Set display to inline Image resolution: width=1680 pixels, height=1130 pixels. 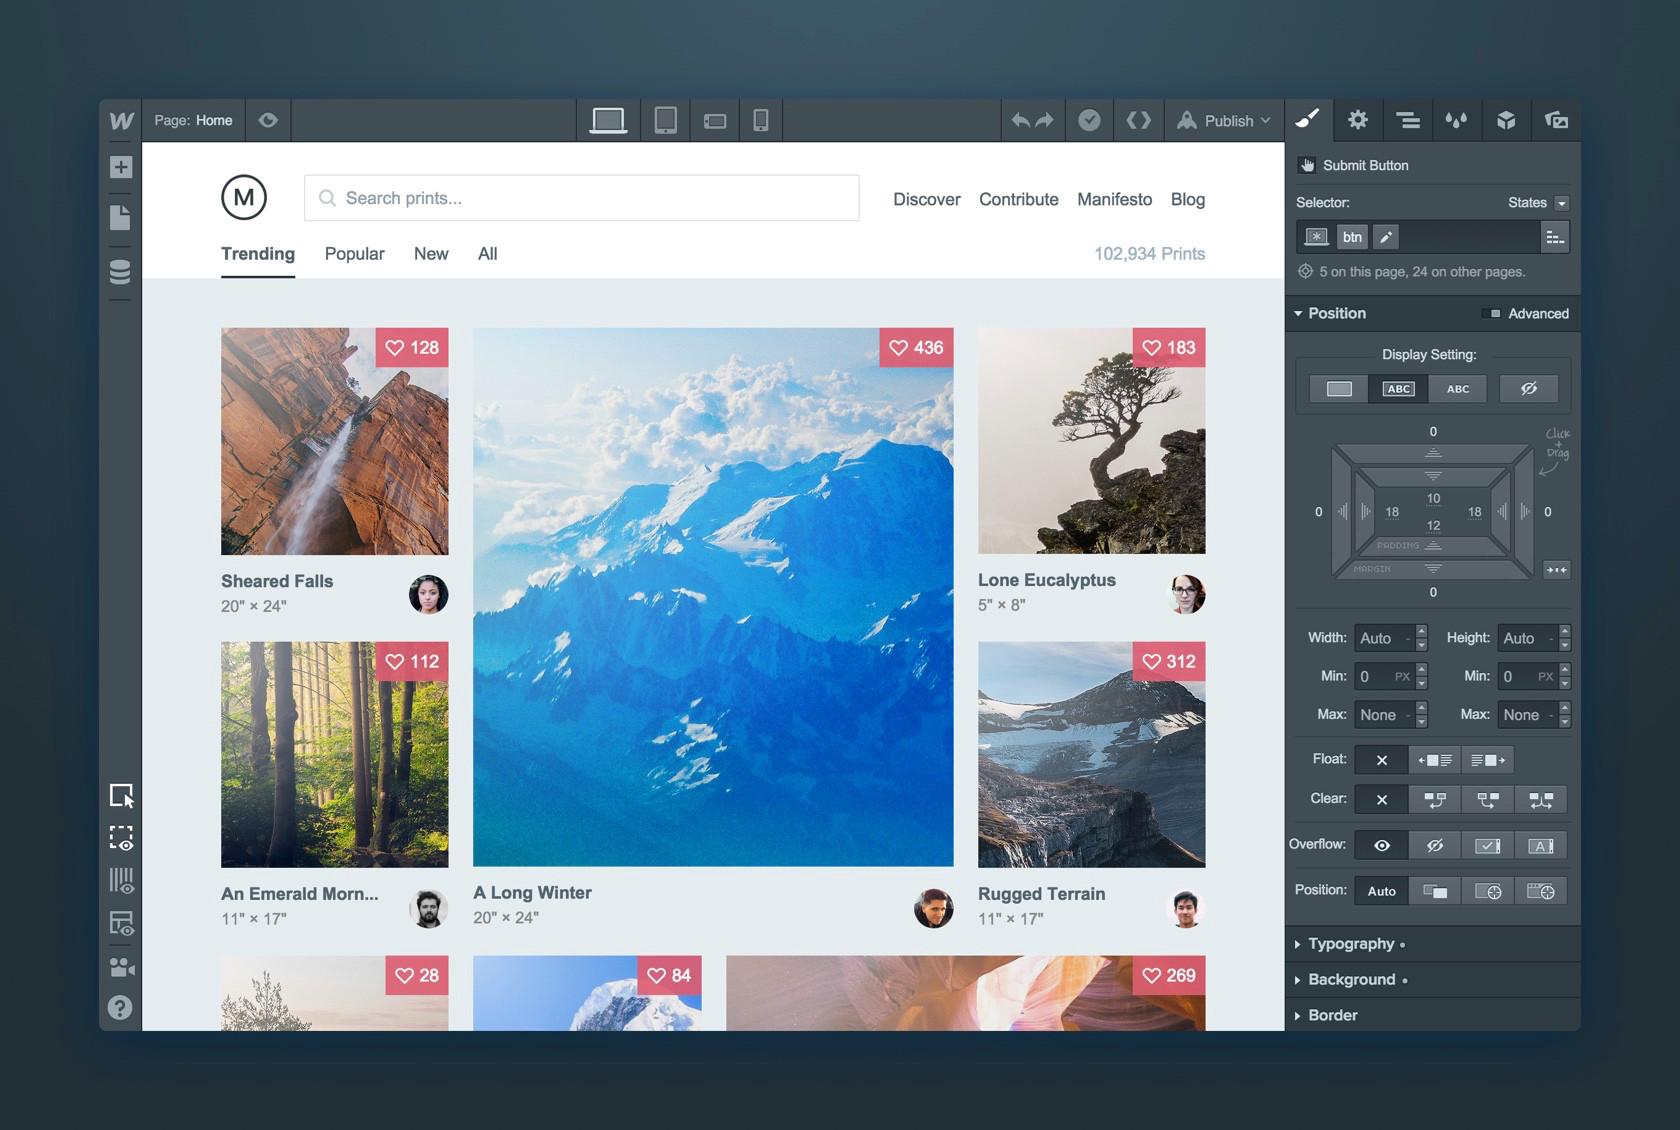[1458, 389]
